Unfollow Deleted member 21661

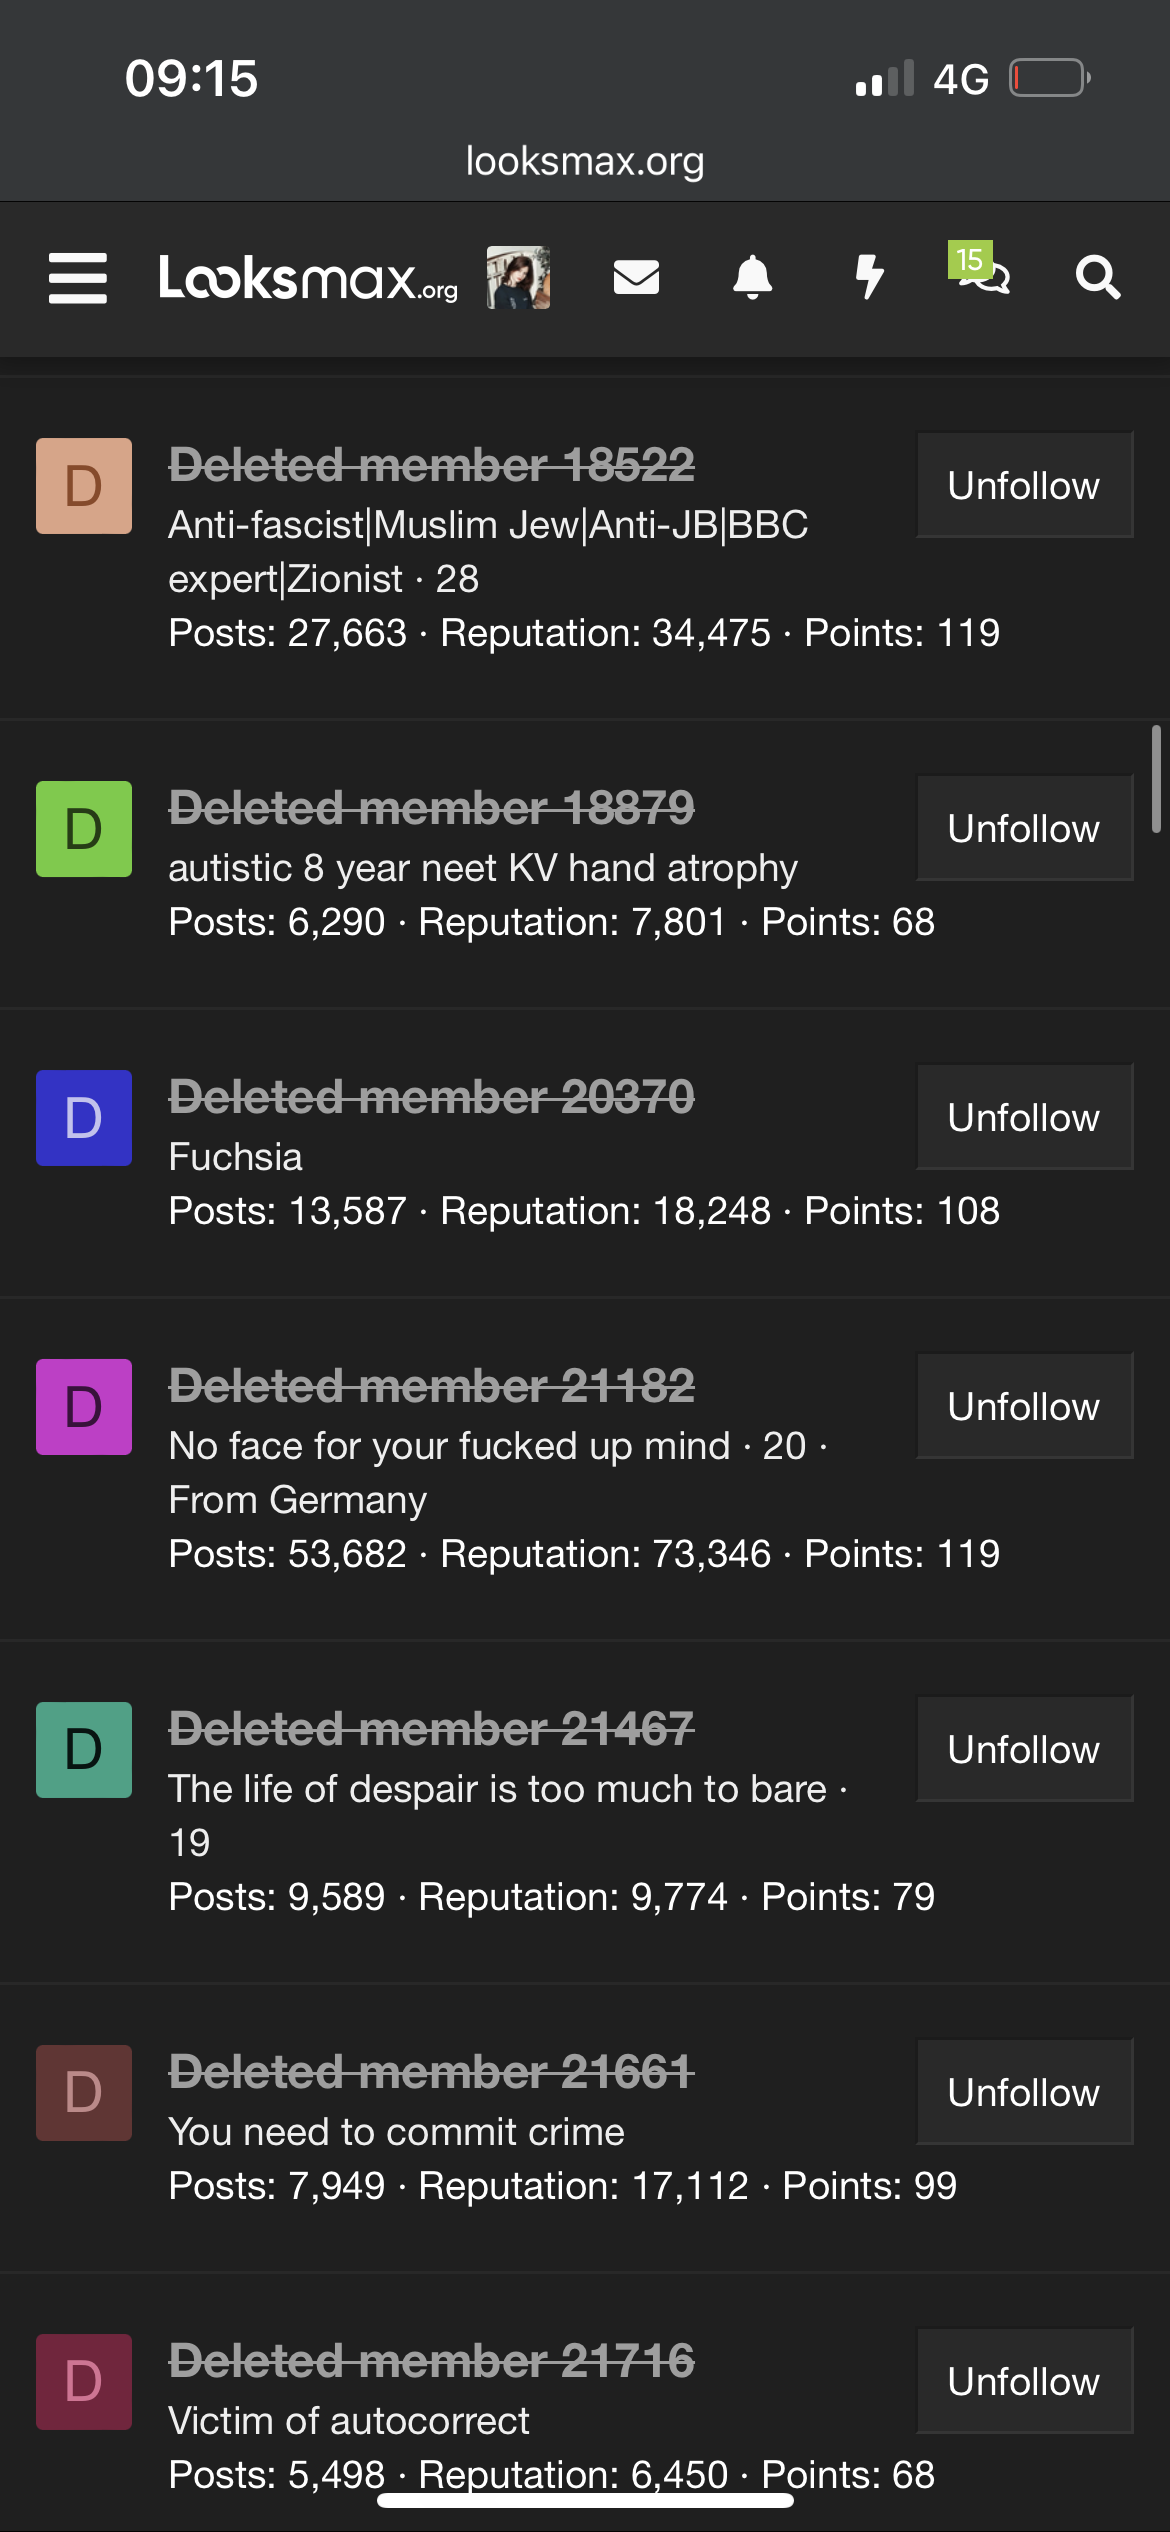coord(1024,2093)
